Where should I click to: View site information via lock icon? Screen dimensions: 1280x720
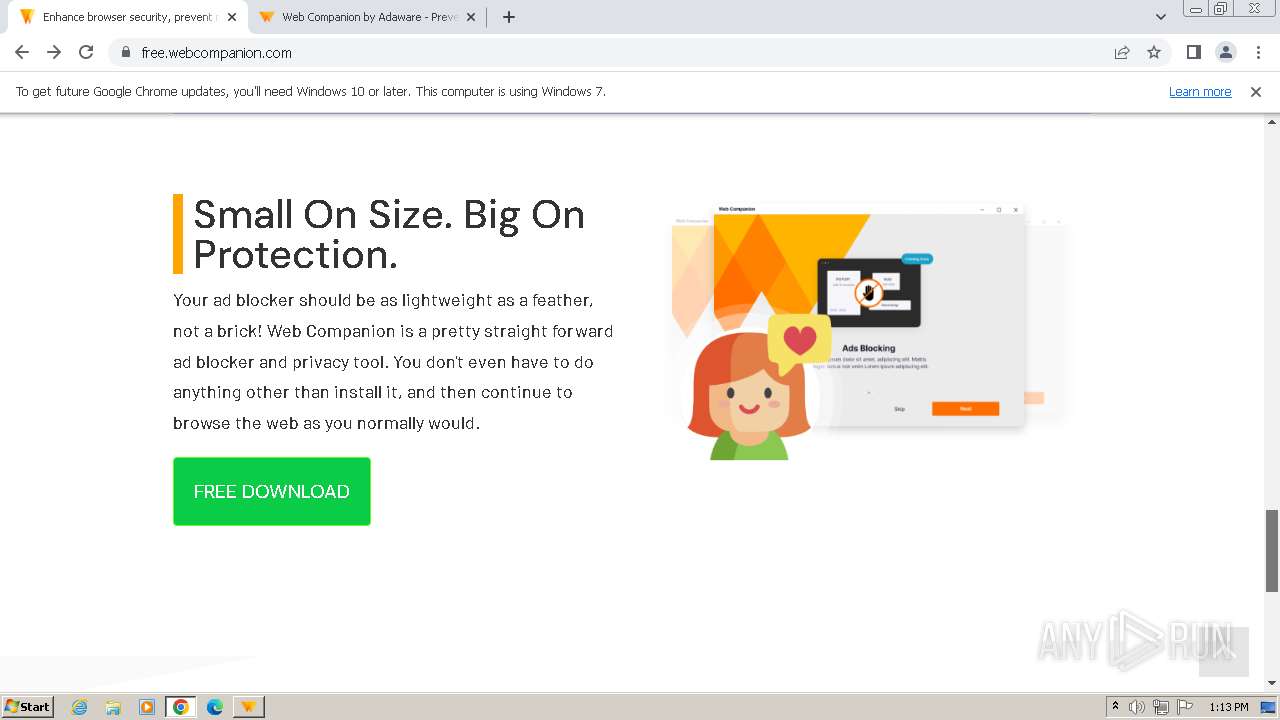pos(126,53)
